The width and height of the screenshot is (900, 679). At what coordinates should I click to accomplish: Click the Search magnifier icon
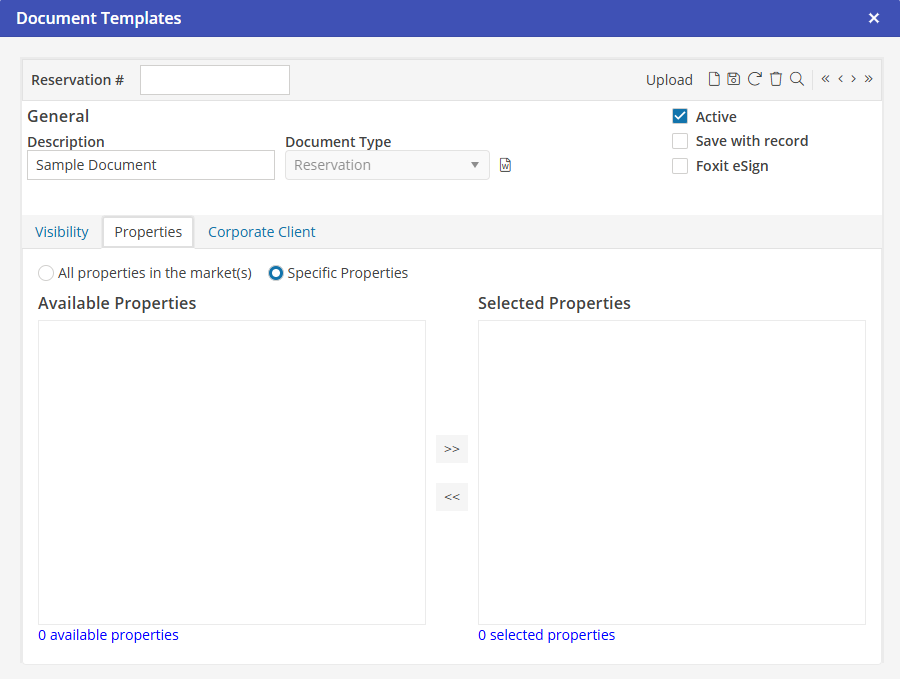(x=797, y=79)
